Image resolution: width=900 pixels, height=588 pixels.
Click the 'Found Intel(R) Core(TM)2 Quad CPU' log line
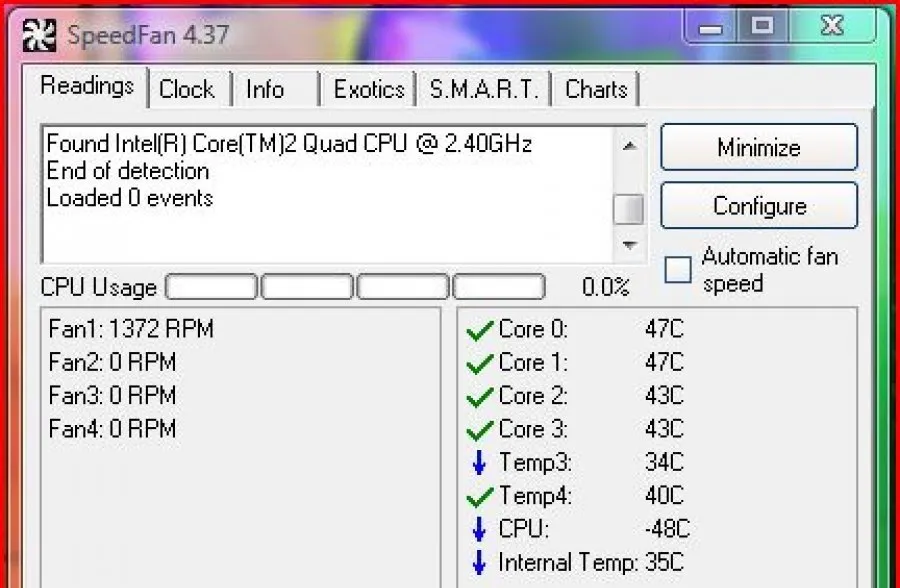[289, 144]
